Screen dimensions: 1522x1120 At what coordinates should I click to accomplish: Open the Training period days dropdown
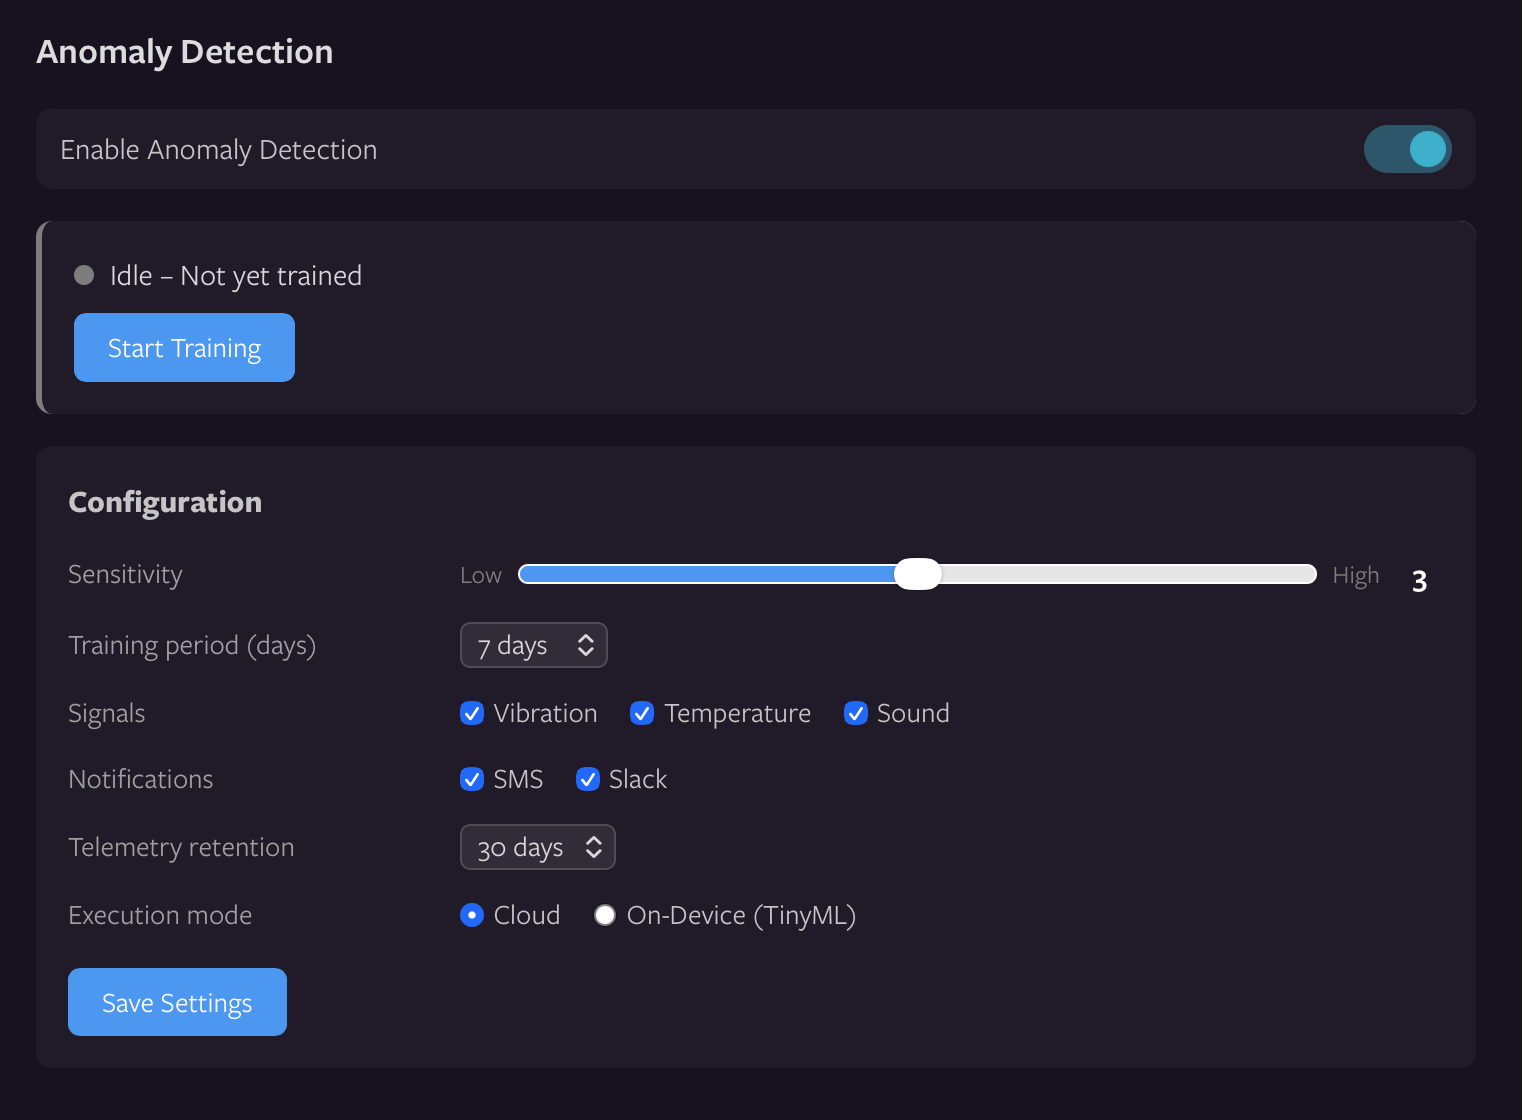click(x=533, y=645)
